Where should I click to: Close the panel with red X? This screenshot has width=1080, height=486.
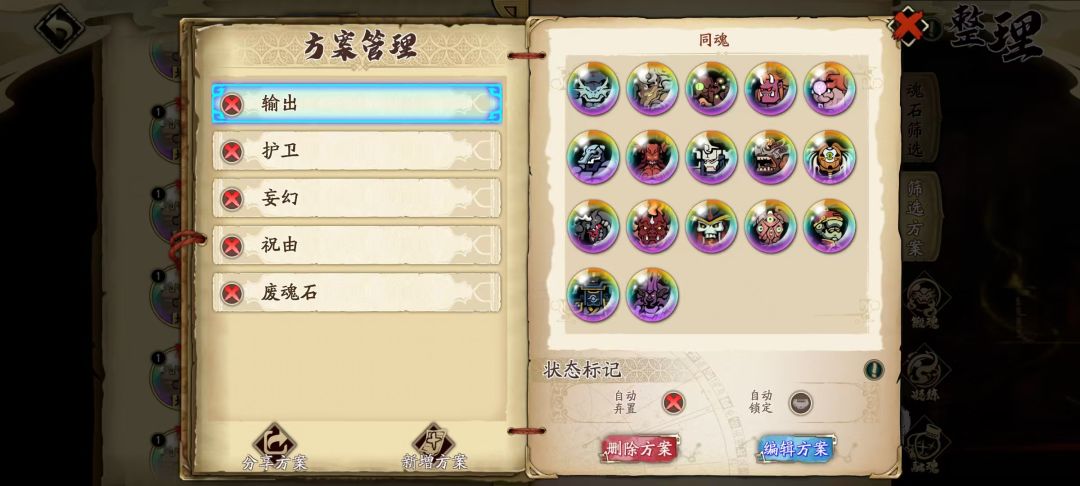(x=908, y=26)
